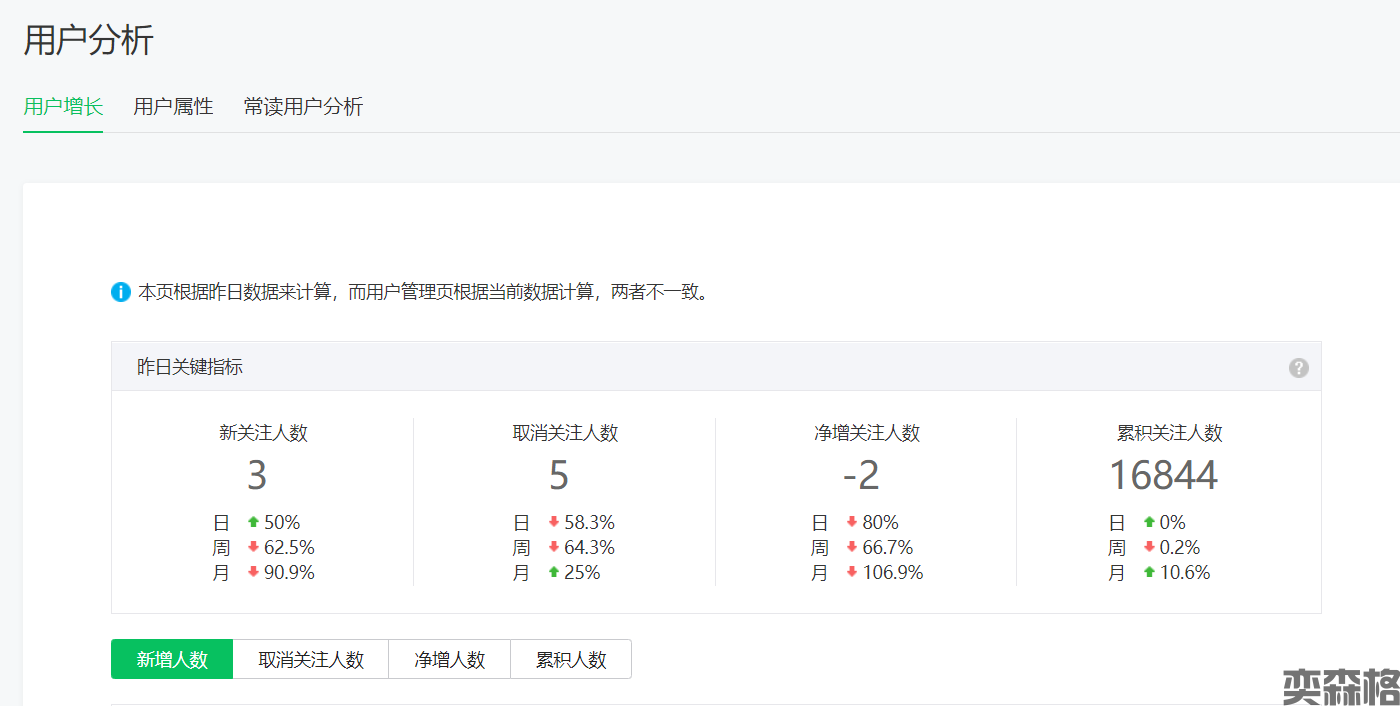Click green up arrow next to 50%
This screenshot has width=1400, height=706.
[253, 522]
